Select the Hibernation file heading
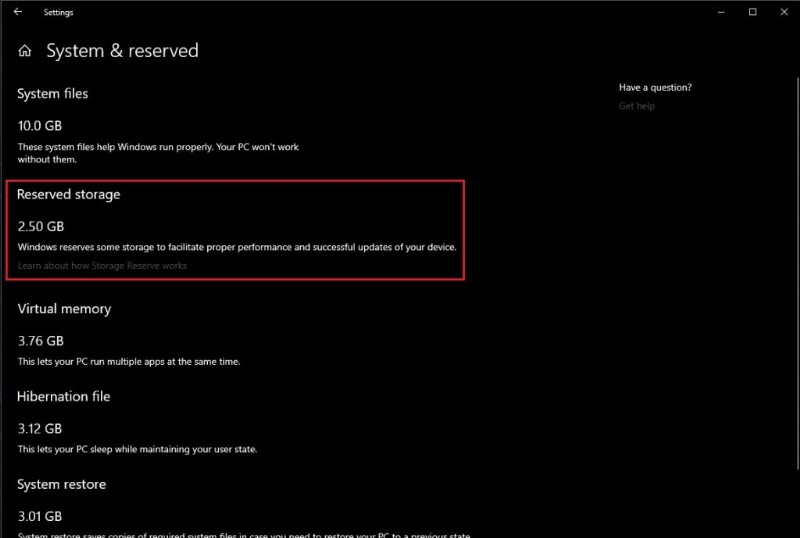Image resolution: width=800 pixels, height=538 pixels. [63, 397]
